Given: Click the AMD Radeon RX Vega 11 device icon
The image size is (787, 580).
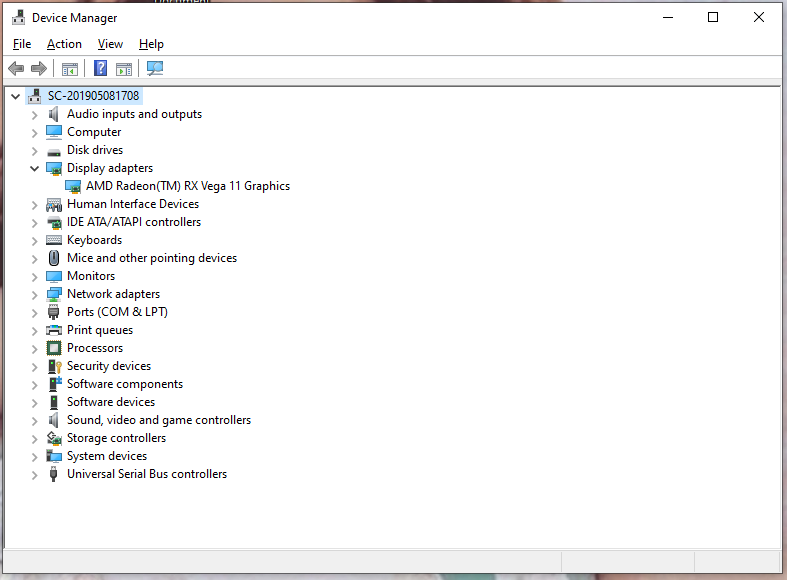Looking at the screenshot, I should tap(73, 187).
